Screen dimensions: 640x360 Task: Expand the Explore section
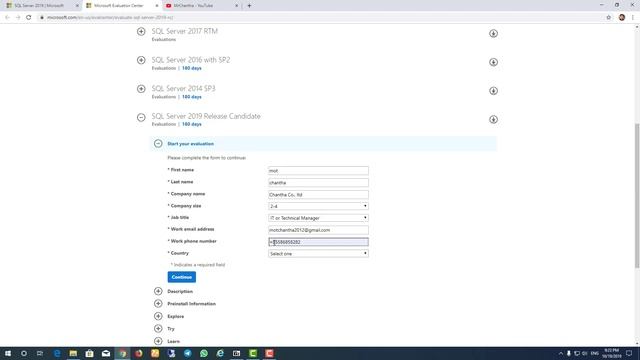tap(158, 316)
